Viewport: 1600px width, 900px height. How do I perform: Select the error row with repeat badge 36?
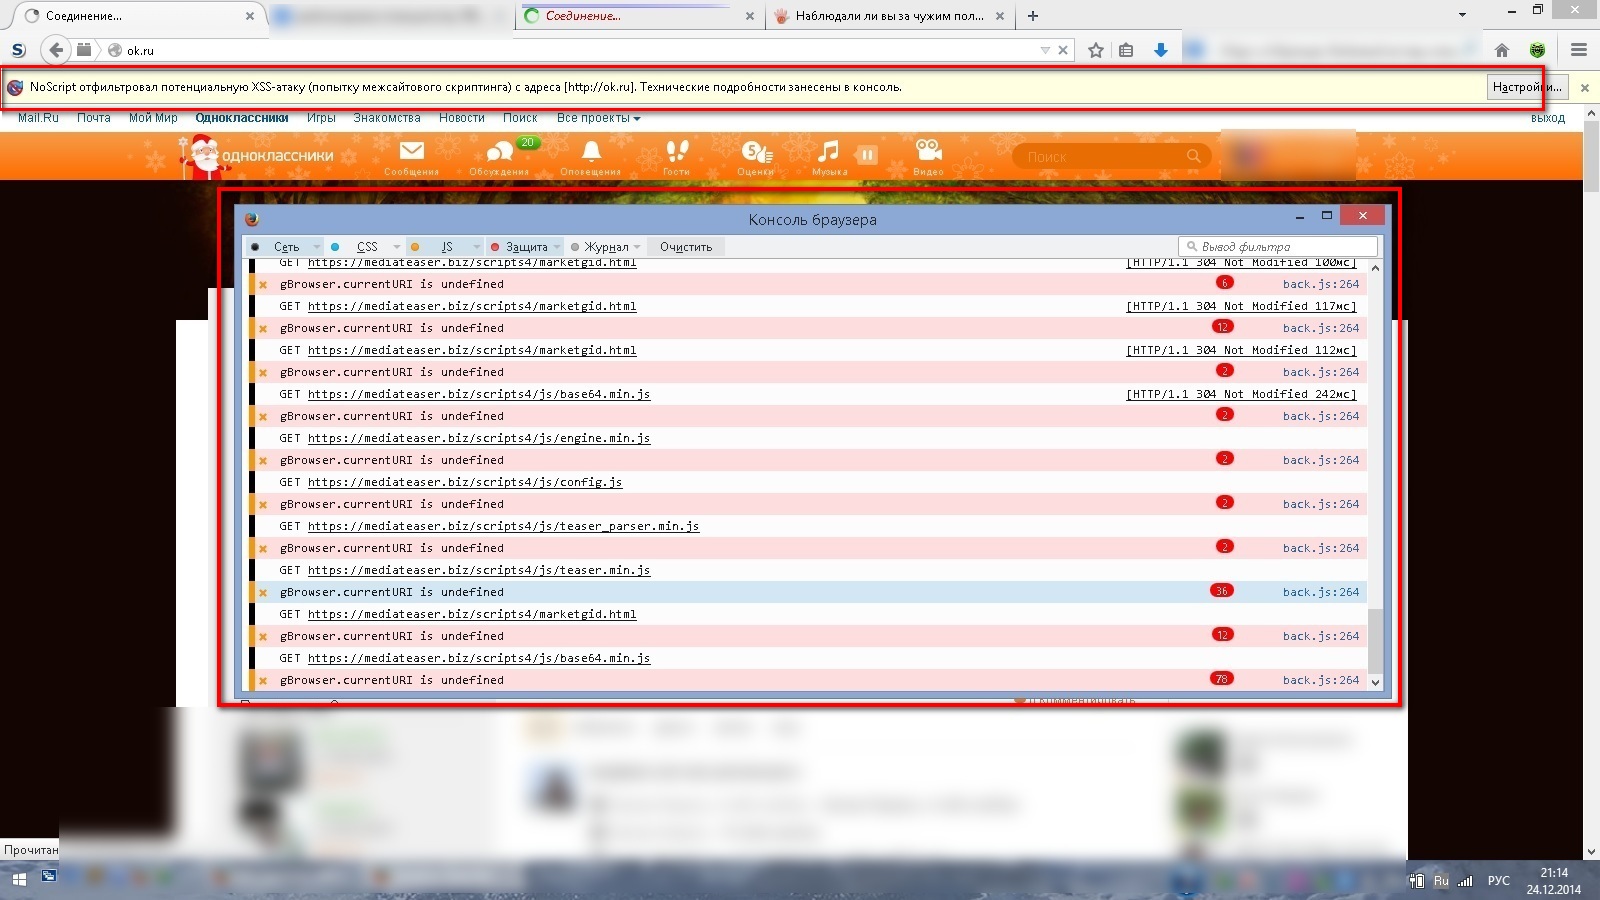pos(808,592)
